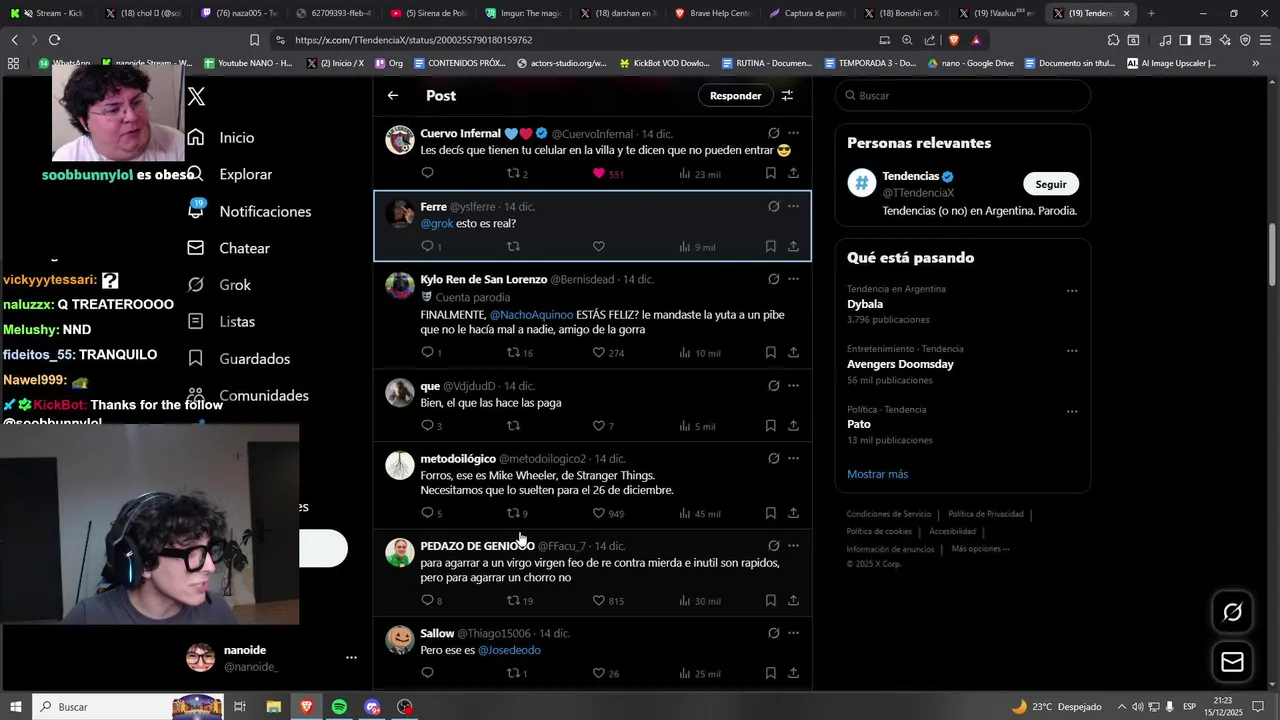Bookmark Ferre's reply
Image resolution: width=1280 pixels, height=720 pixels.
pos(770,247)
